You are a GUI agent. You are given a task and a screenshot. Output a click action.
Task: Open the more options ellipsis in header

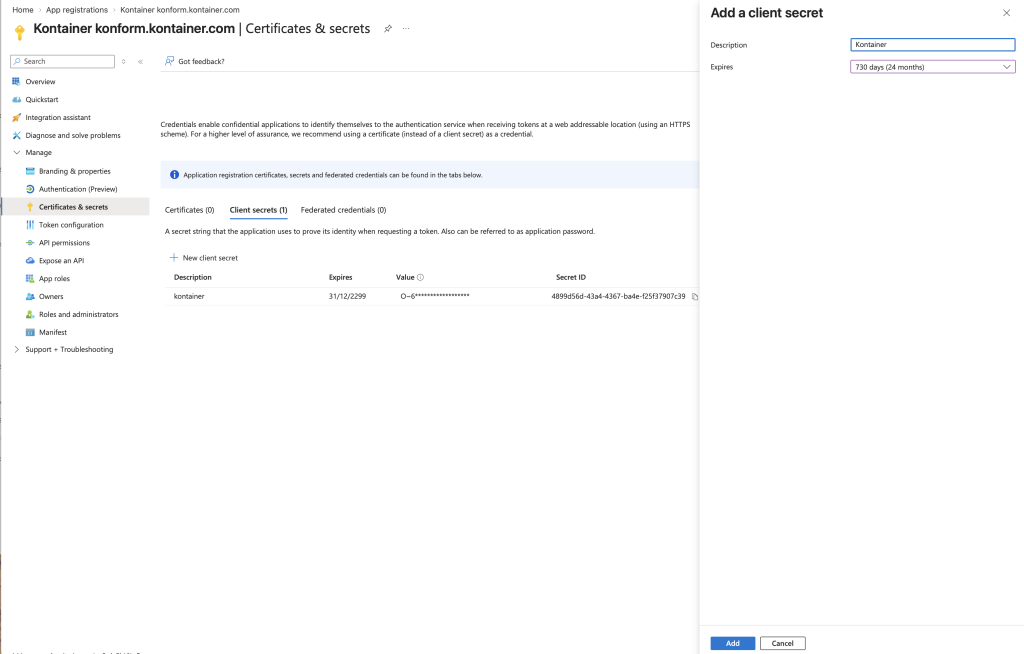(x=406, y=29)
